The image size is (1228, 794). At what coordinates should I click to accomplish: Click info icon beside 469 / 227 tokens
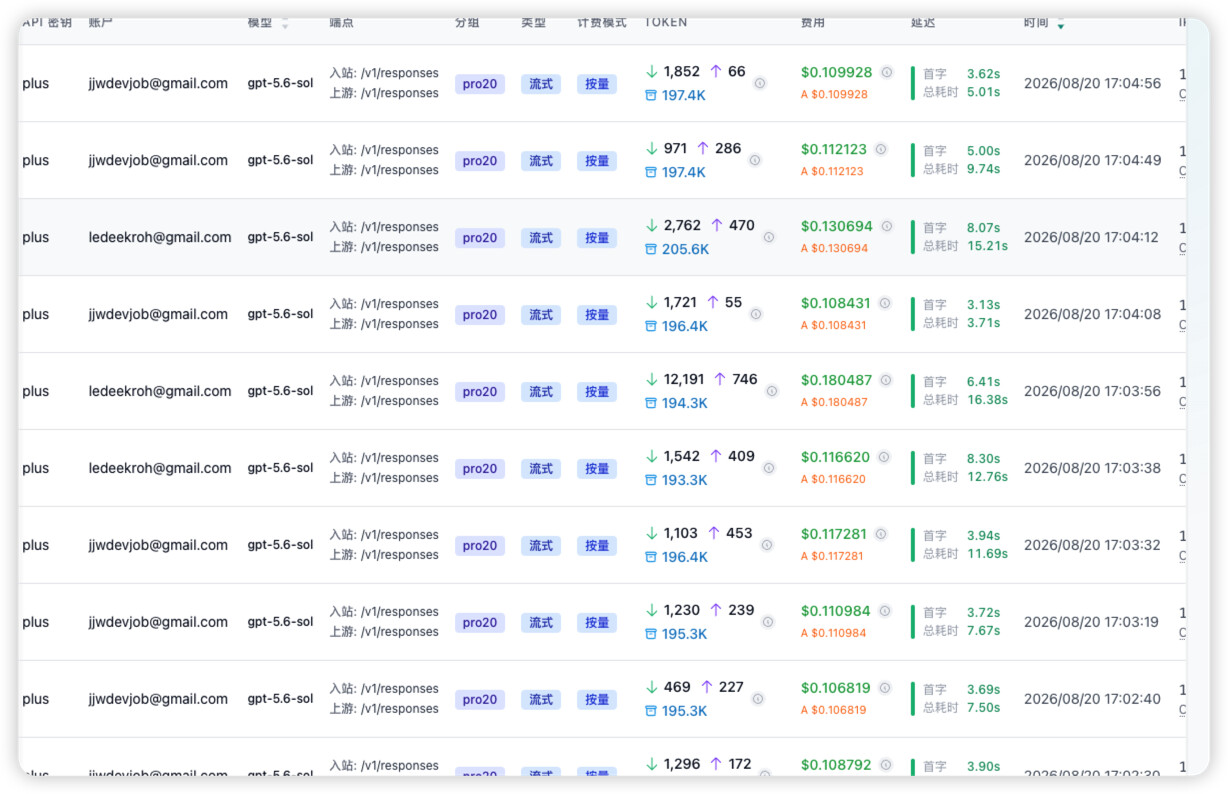tap(758, 699)
